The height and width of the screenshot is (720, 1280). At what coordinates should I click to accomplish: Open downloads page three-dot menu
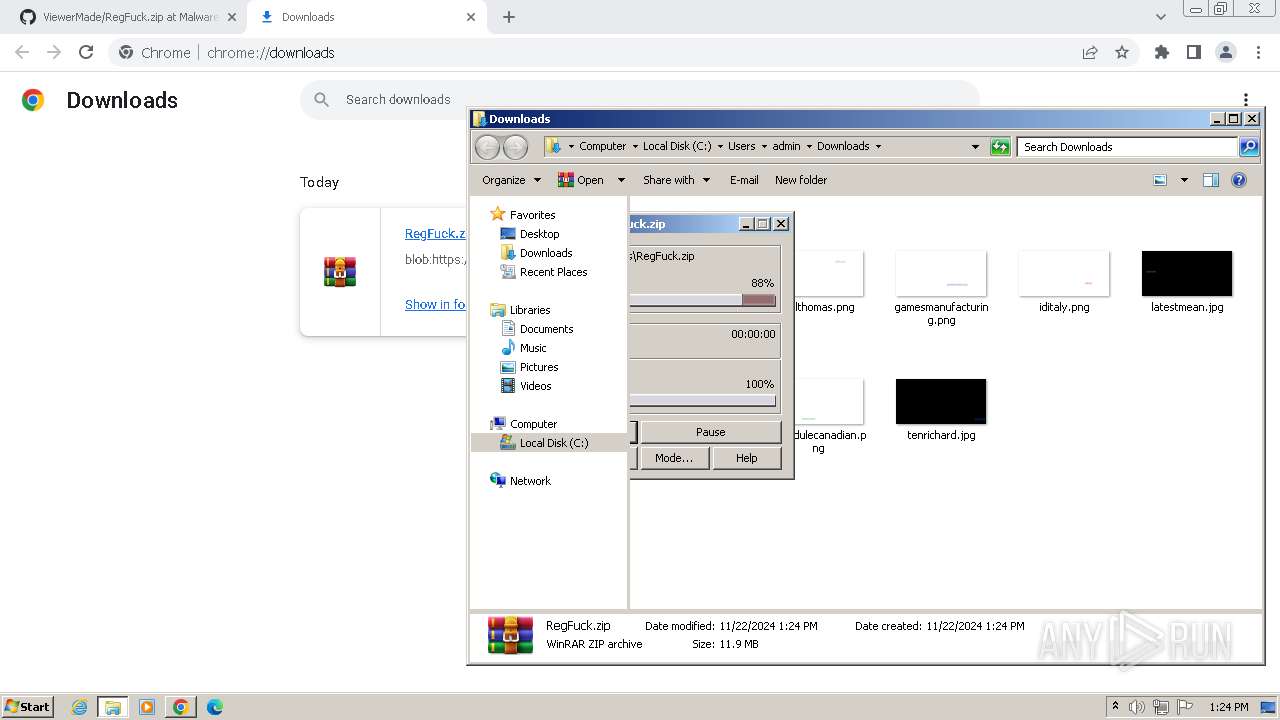[1246, 100]
